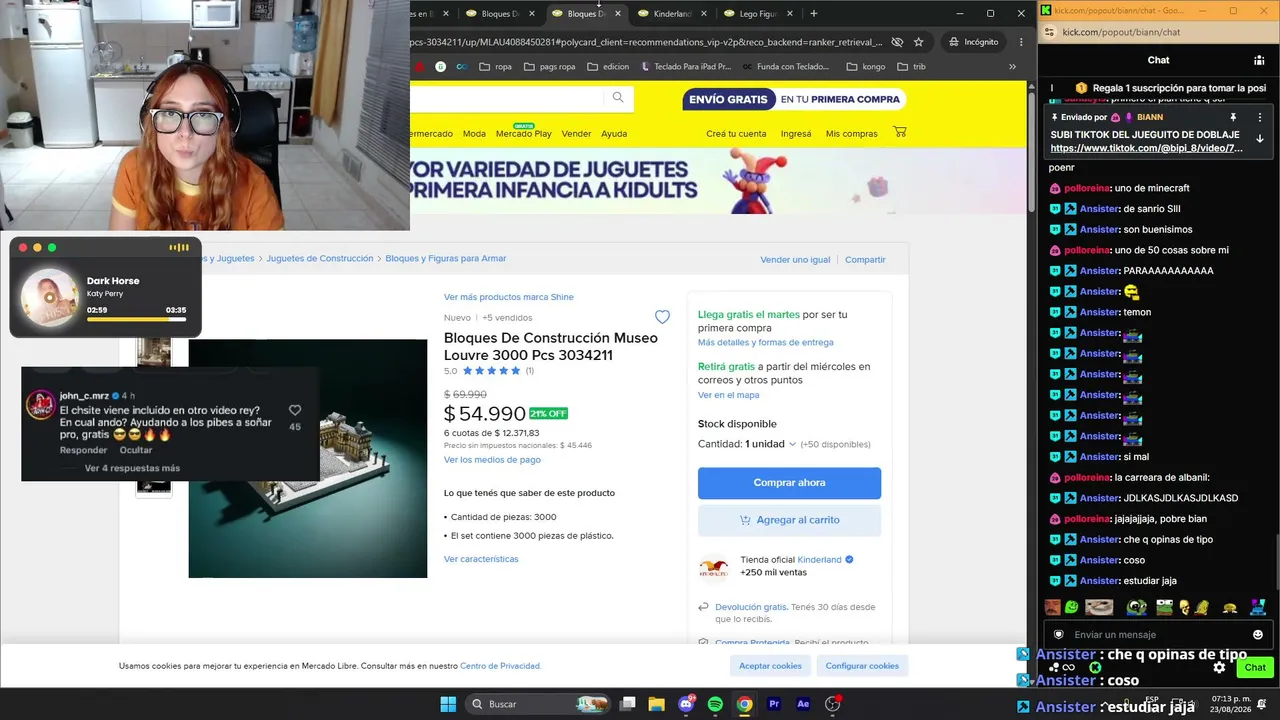Open the Moda navigation link
Screen dimensions: 1280x720
tap(474, 134)
